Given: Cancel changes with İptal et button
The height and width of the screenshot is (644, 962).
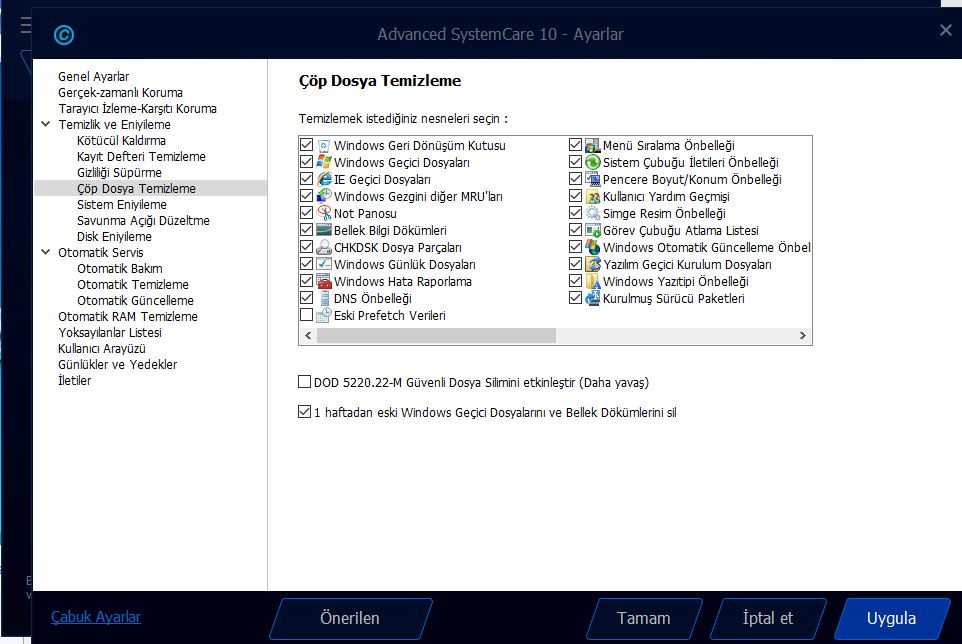Looking at the screenshot, I should [768, 618].
